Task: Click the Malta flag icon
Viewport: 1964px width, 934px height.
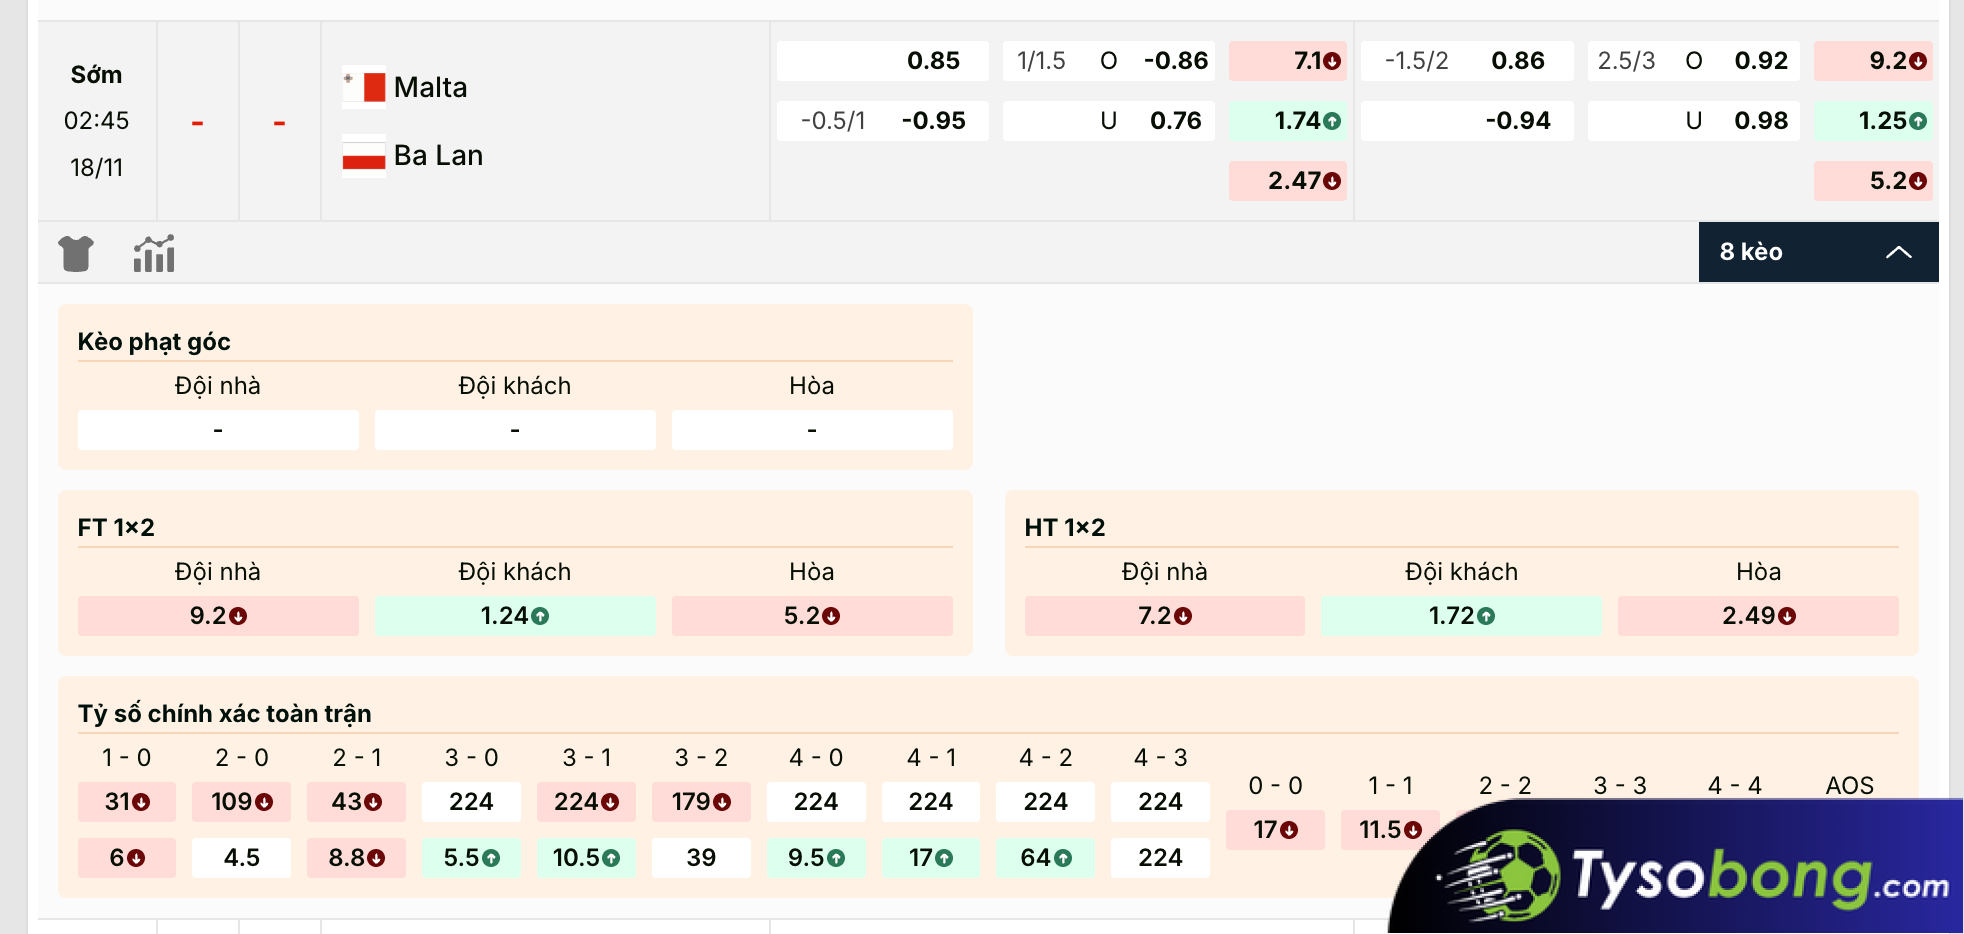Action: pos(364,87)
